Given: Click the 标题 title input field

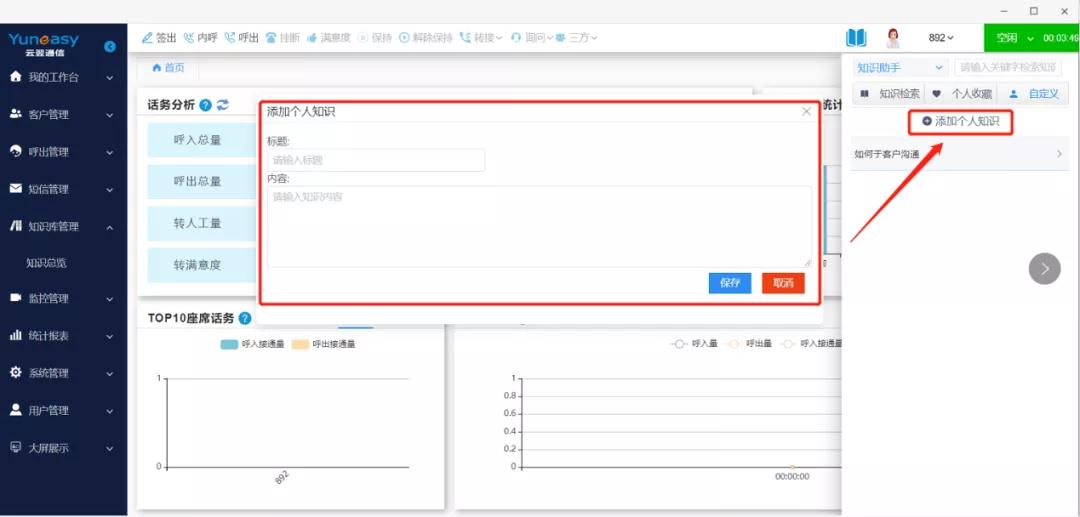Looking at the screenshot, I should [x=376, y=160].
